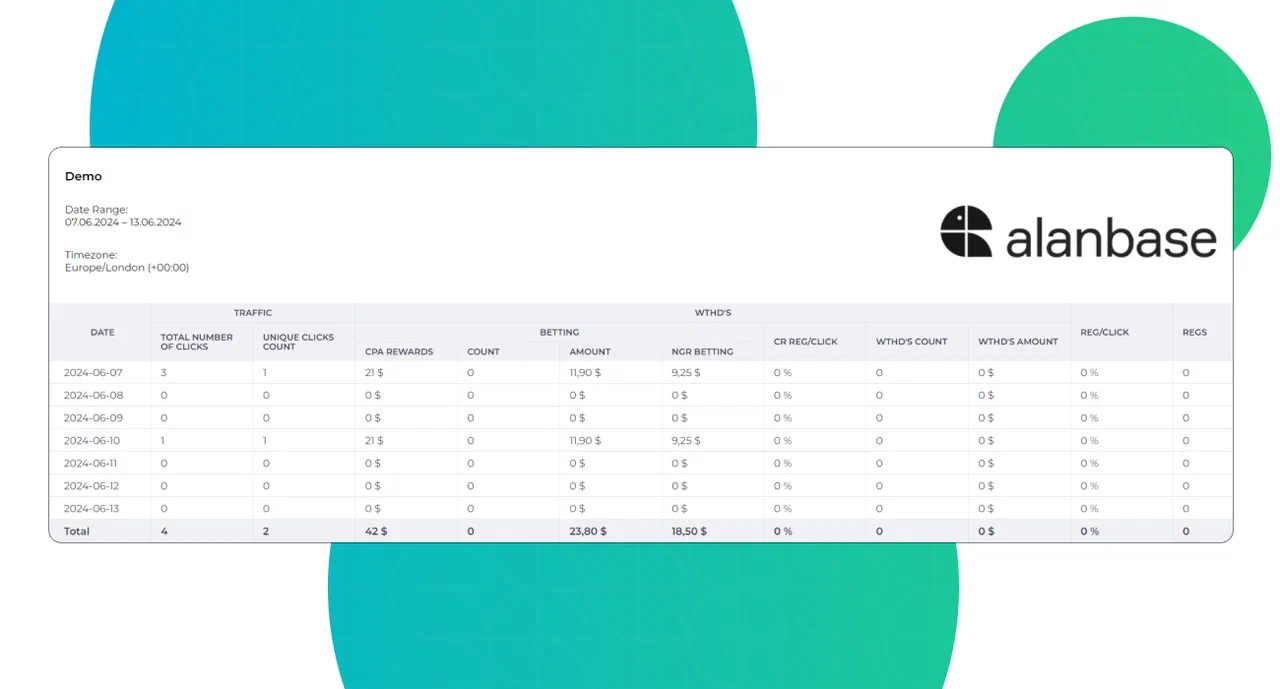Select the WTHD's Amount column header
1280x689 pixels.
coord(1017,342)
